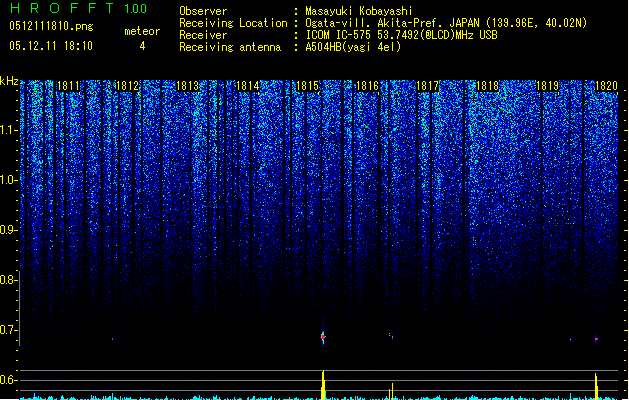Viewport: 629px width, 400px height.
Task: Click the faint meteor echo after 1816
Action: pyautogui.click(x=391, y=336)
